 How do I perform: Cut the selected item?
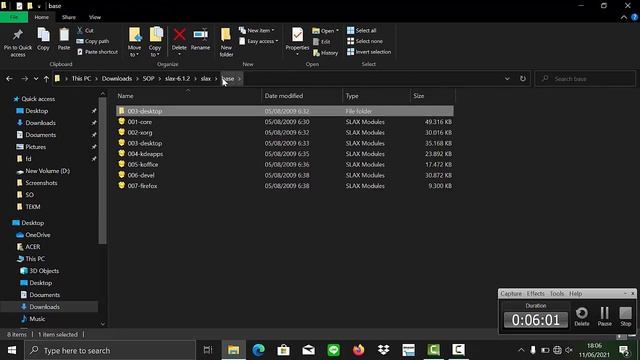coord(85,30)
